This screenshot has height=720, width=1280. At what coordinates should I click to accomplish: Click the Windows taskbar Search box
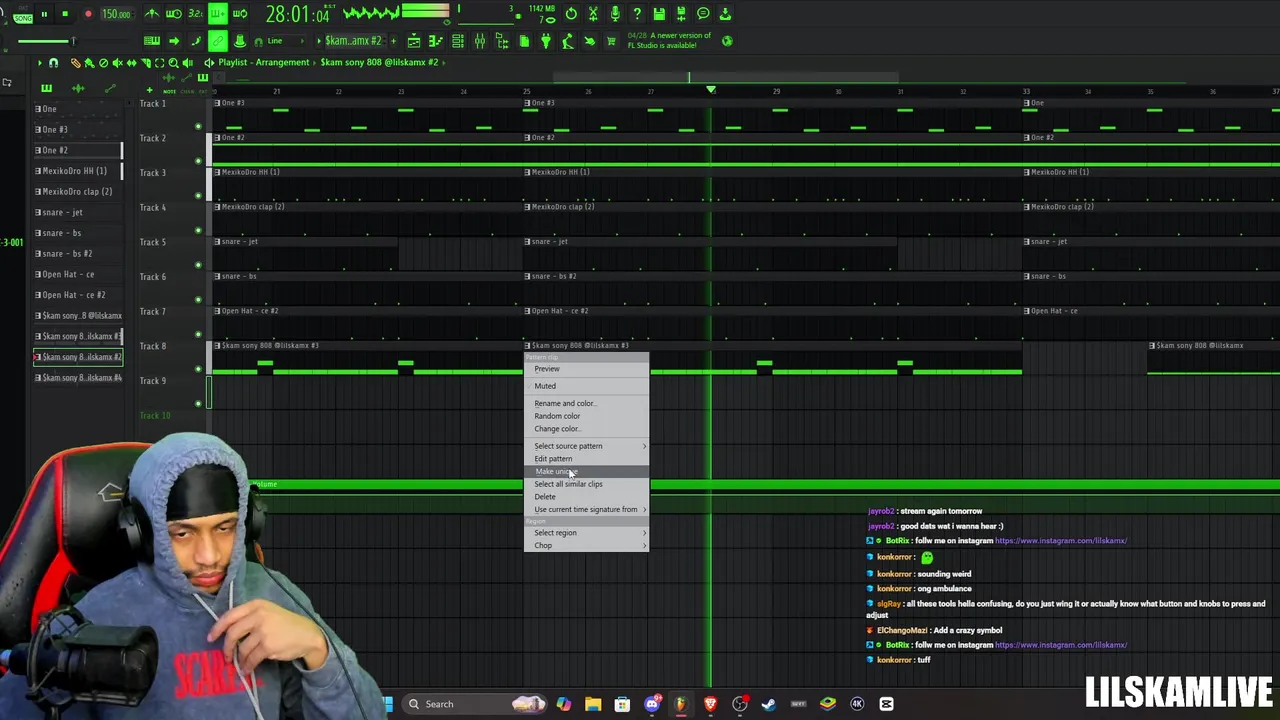475,704
